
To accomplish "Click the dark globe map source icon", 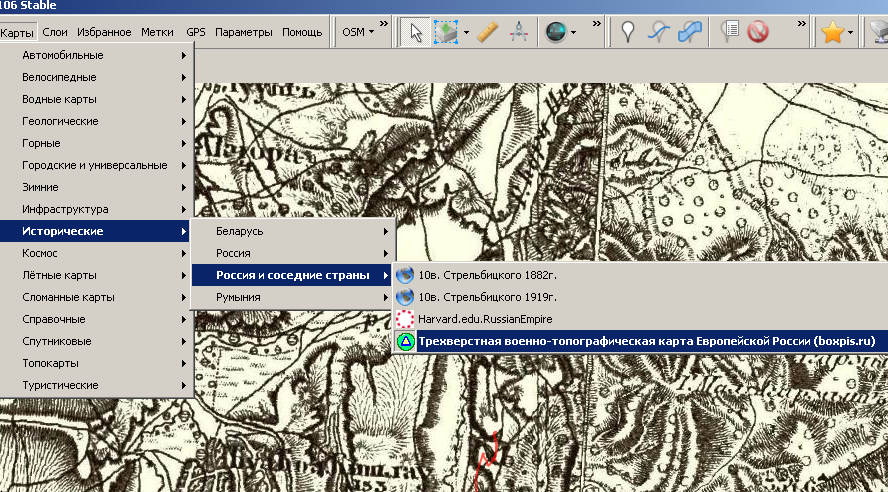I will [556, 32].
